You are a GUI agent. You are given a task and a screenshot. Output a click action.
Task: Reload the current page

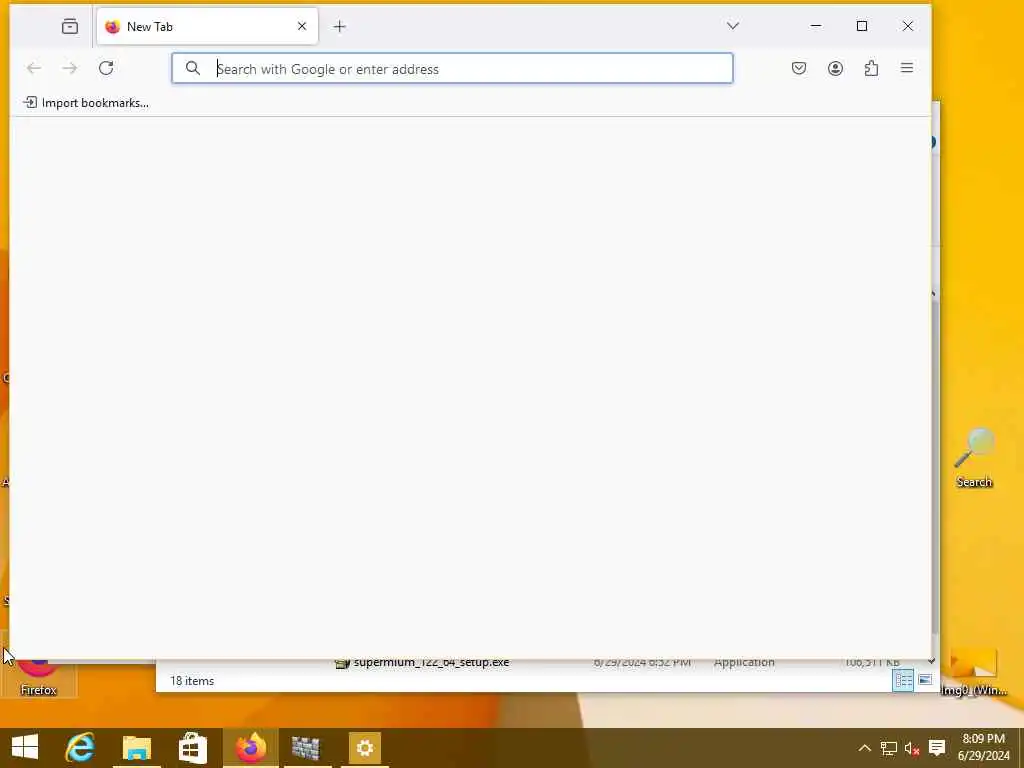click(x=106, y=68)
